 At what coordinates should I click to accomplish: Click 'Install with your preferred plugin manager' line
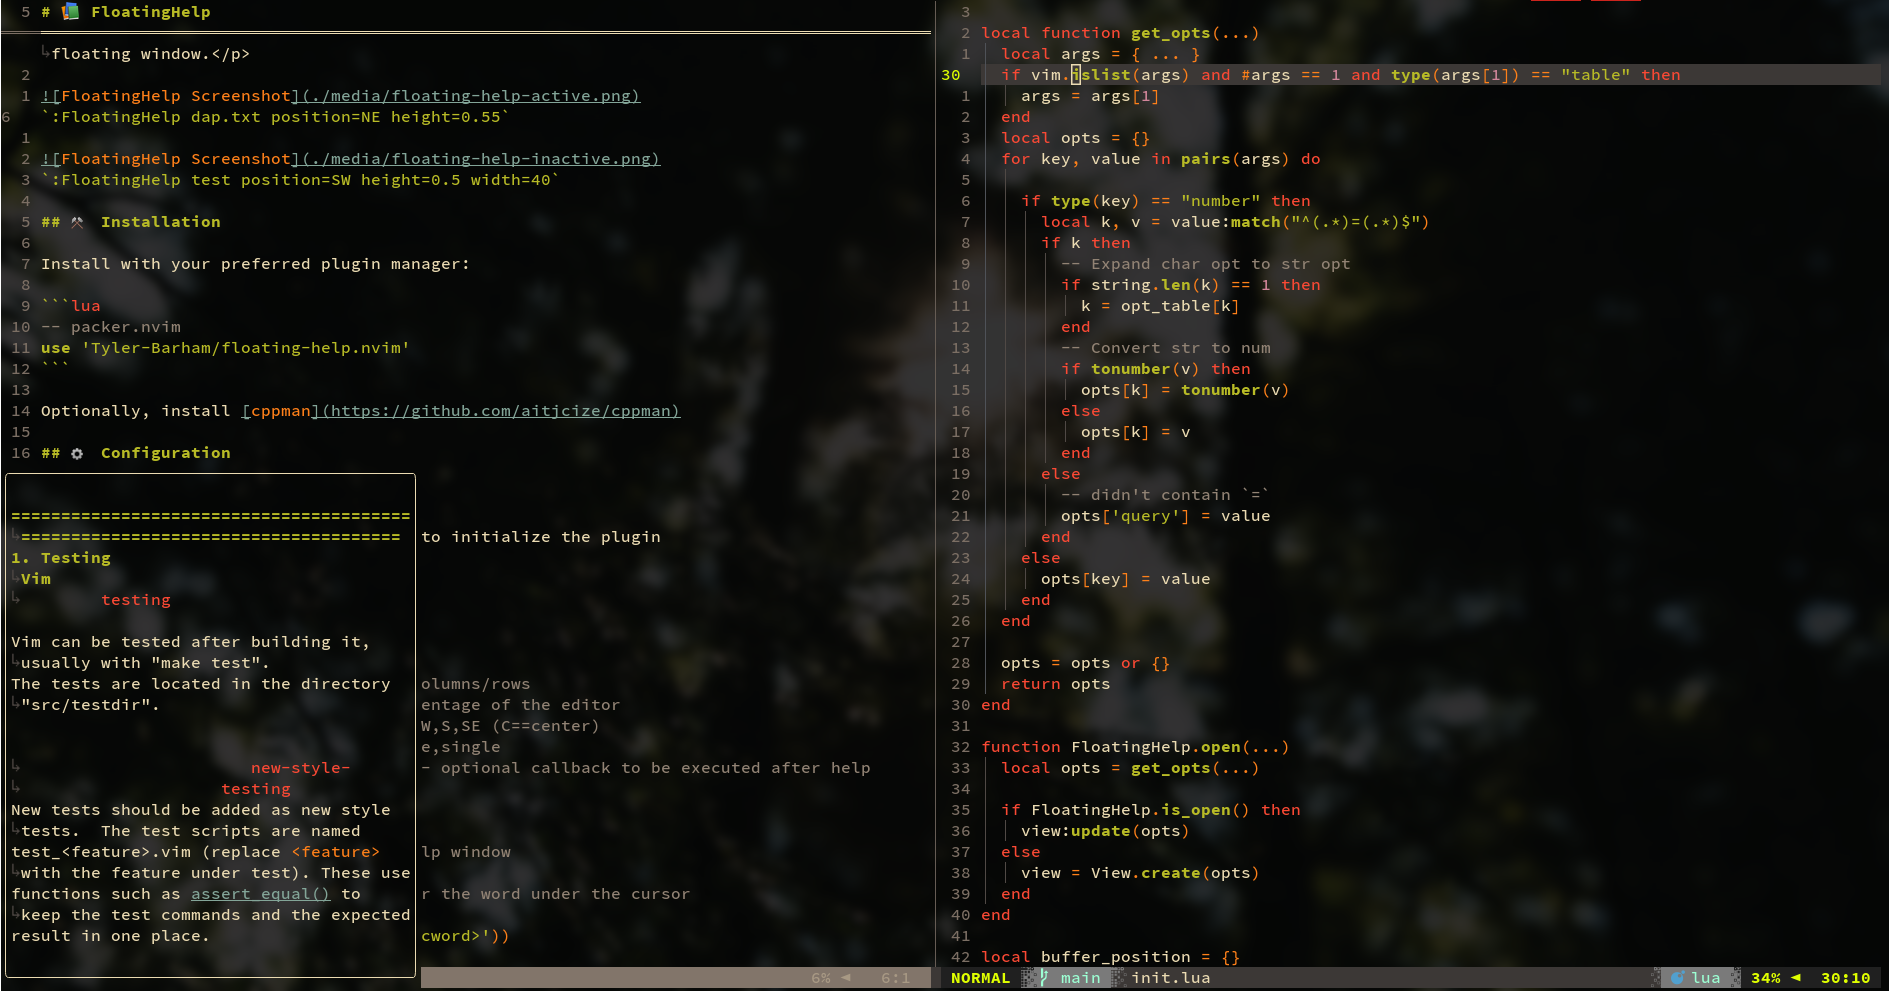(255, 264)
